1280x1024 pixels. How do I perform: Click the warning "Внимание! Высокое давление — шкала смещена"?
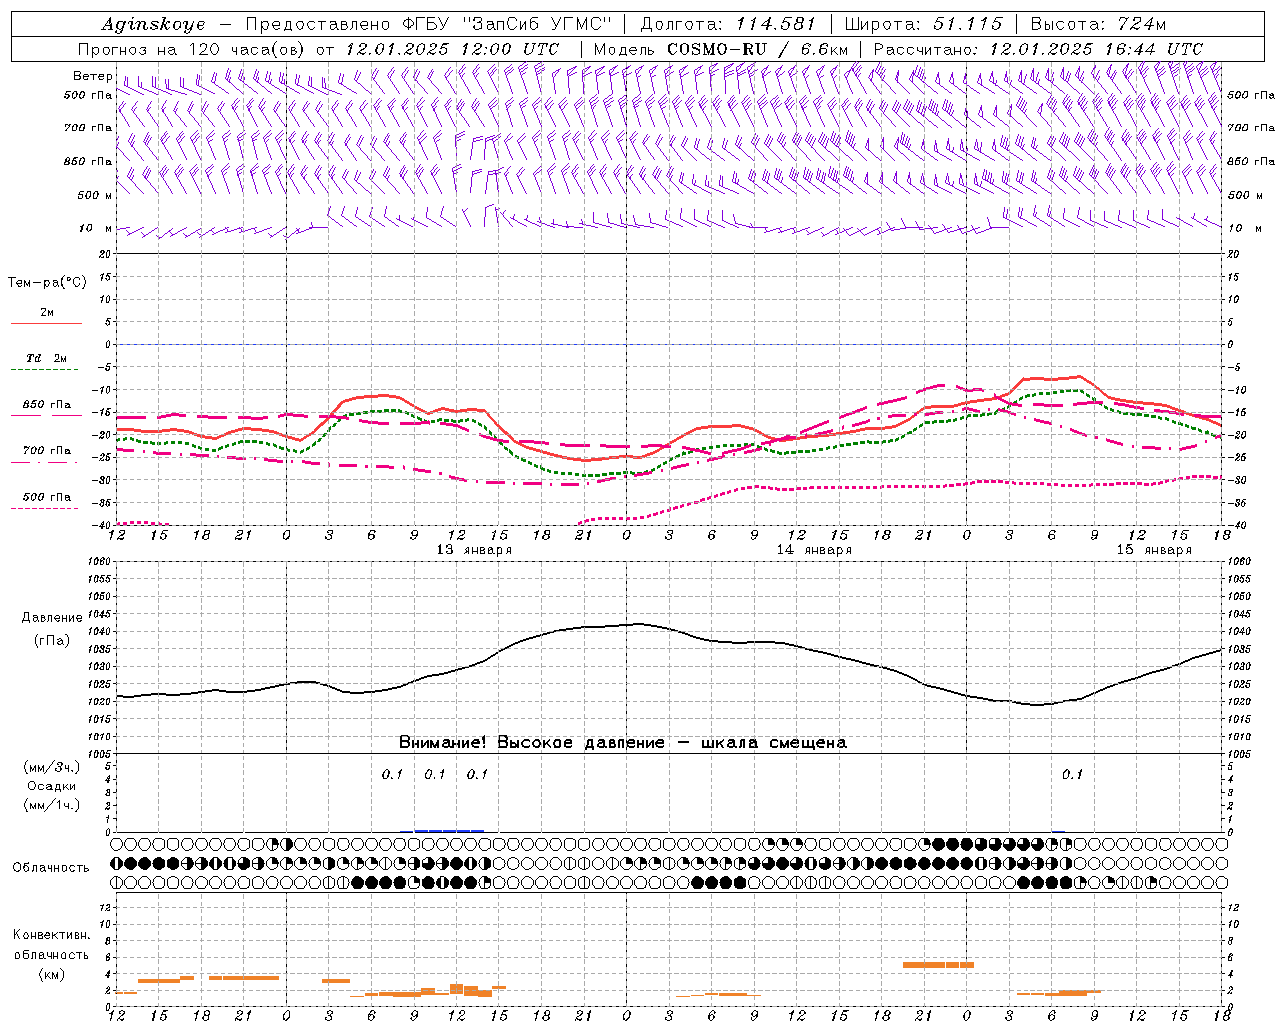623,742
